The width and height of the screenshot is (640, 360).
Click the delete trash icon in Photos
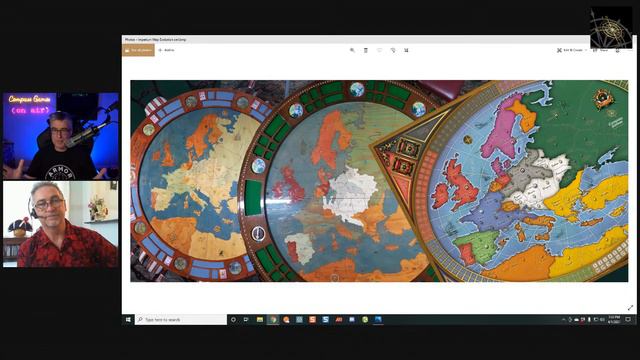coord(366,50)
